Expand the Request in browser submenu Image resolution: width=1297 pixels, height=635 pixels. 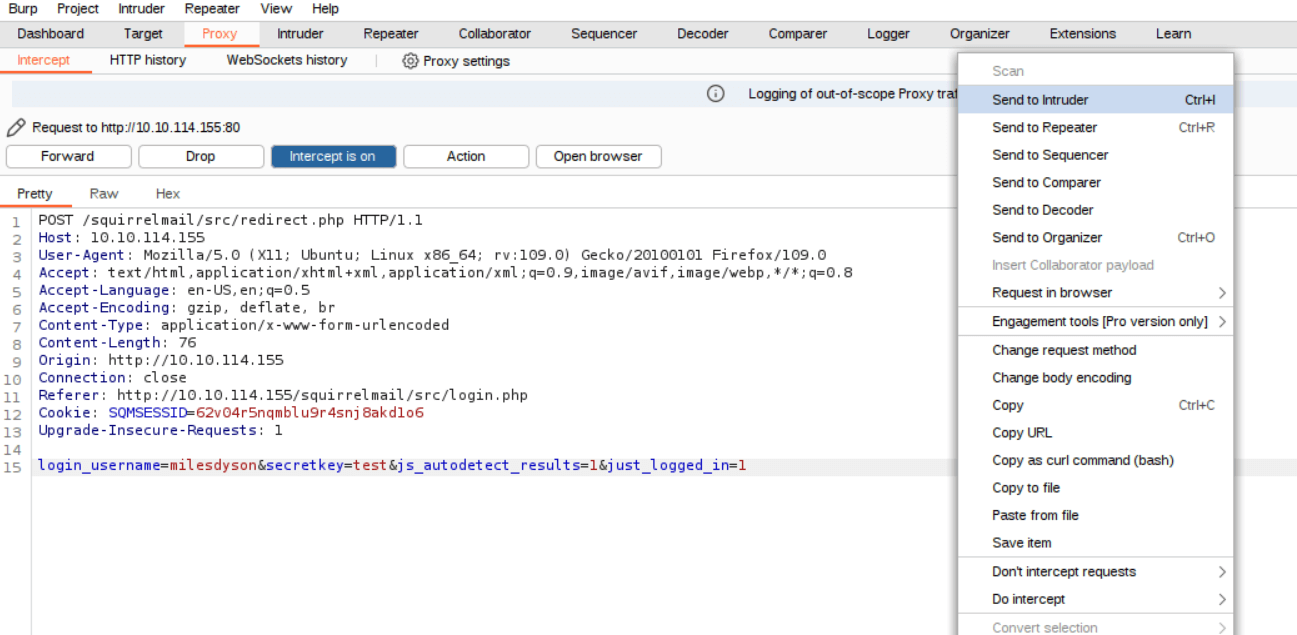pos(1221,293)
